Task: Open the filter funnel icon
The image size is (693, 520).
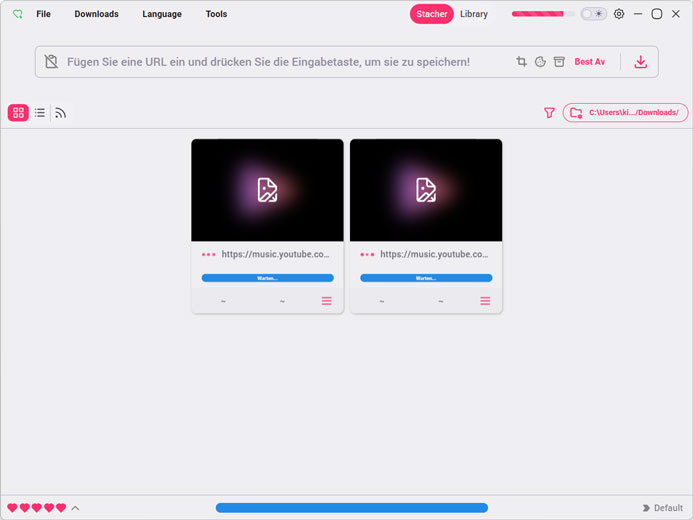Action: [549, 113]
